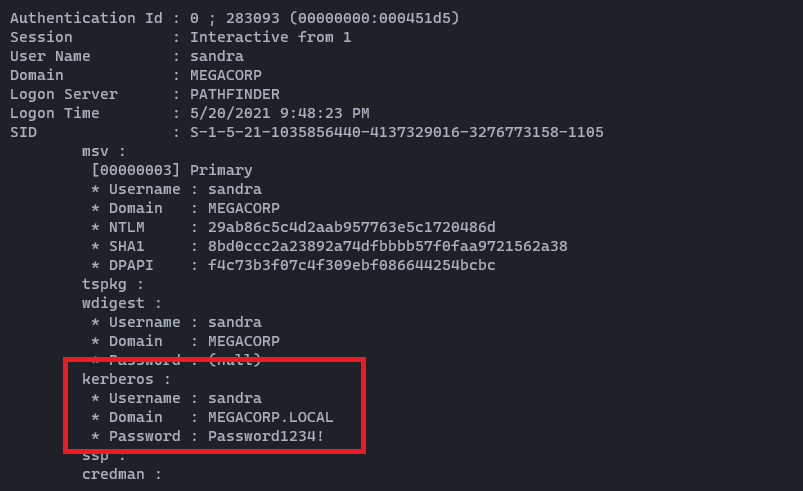Click the msv section heading

point(104,151)
